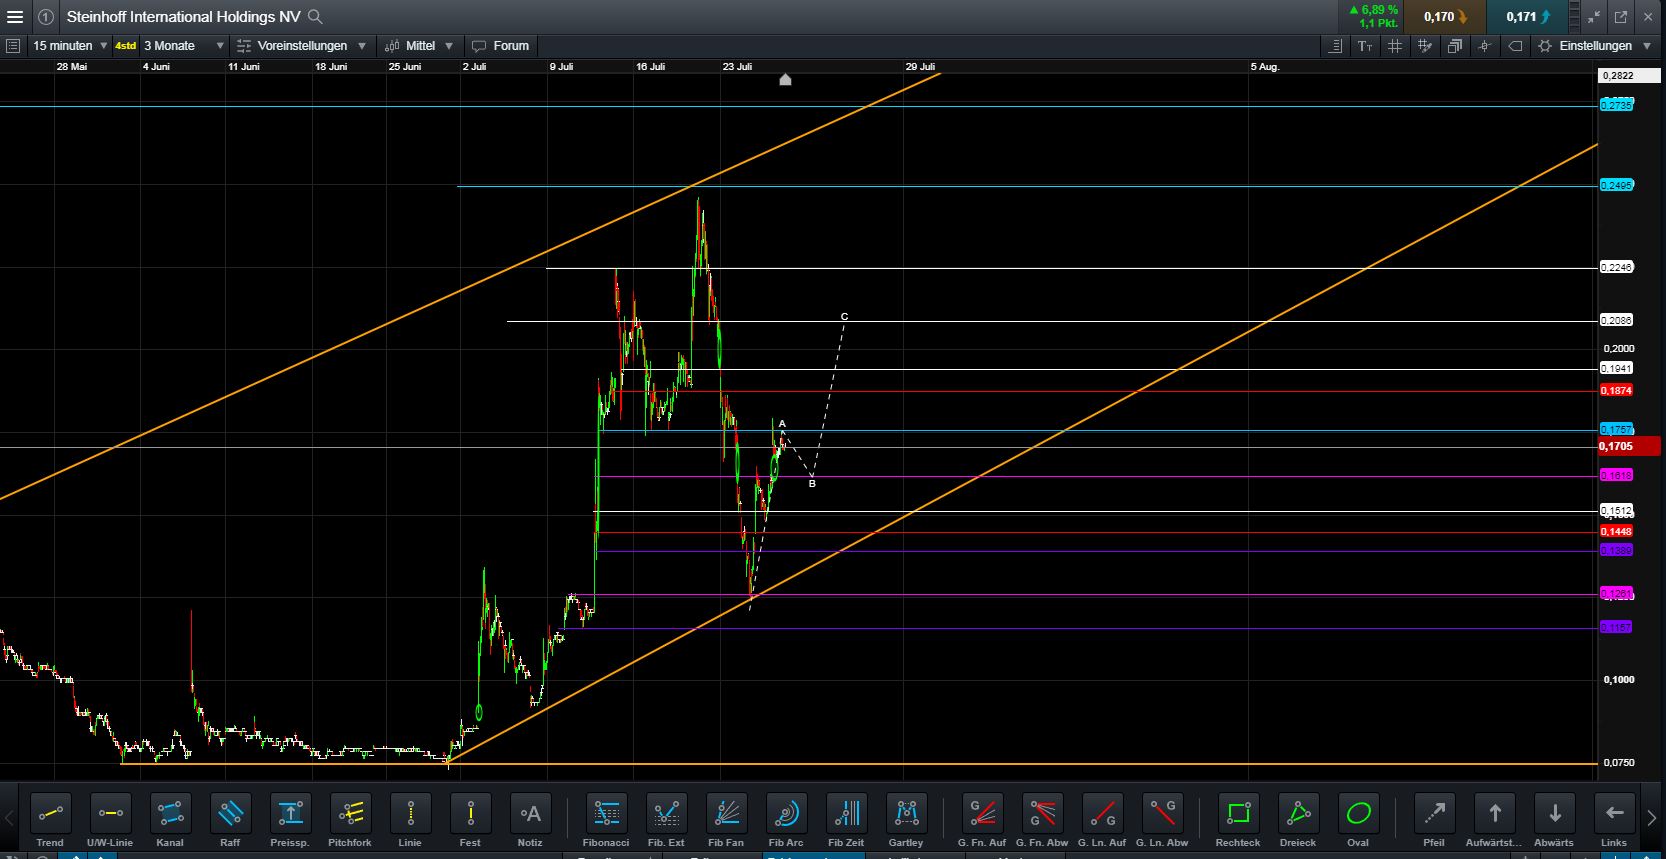Pop out the chart into new window
The image size is (1666, 859).
1620,17
